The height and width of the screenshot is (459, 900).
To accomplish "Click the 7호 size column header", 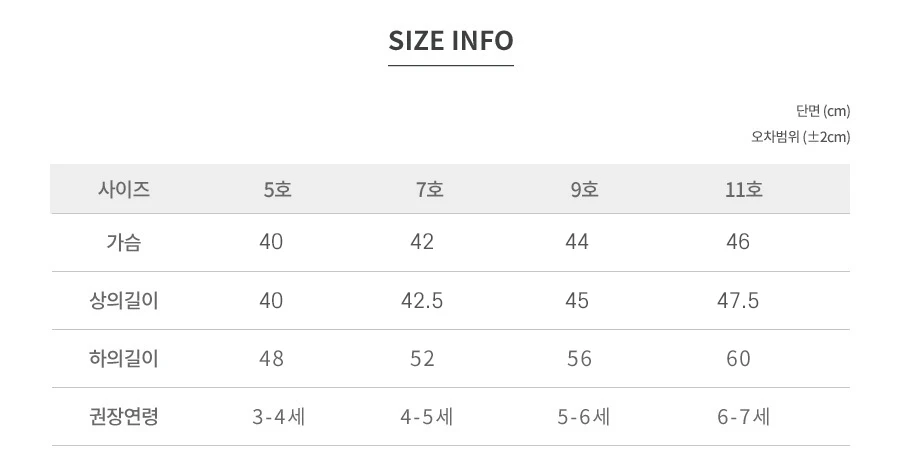I will click(x=430, y=189).
